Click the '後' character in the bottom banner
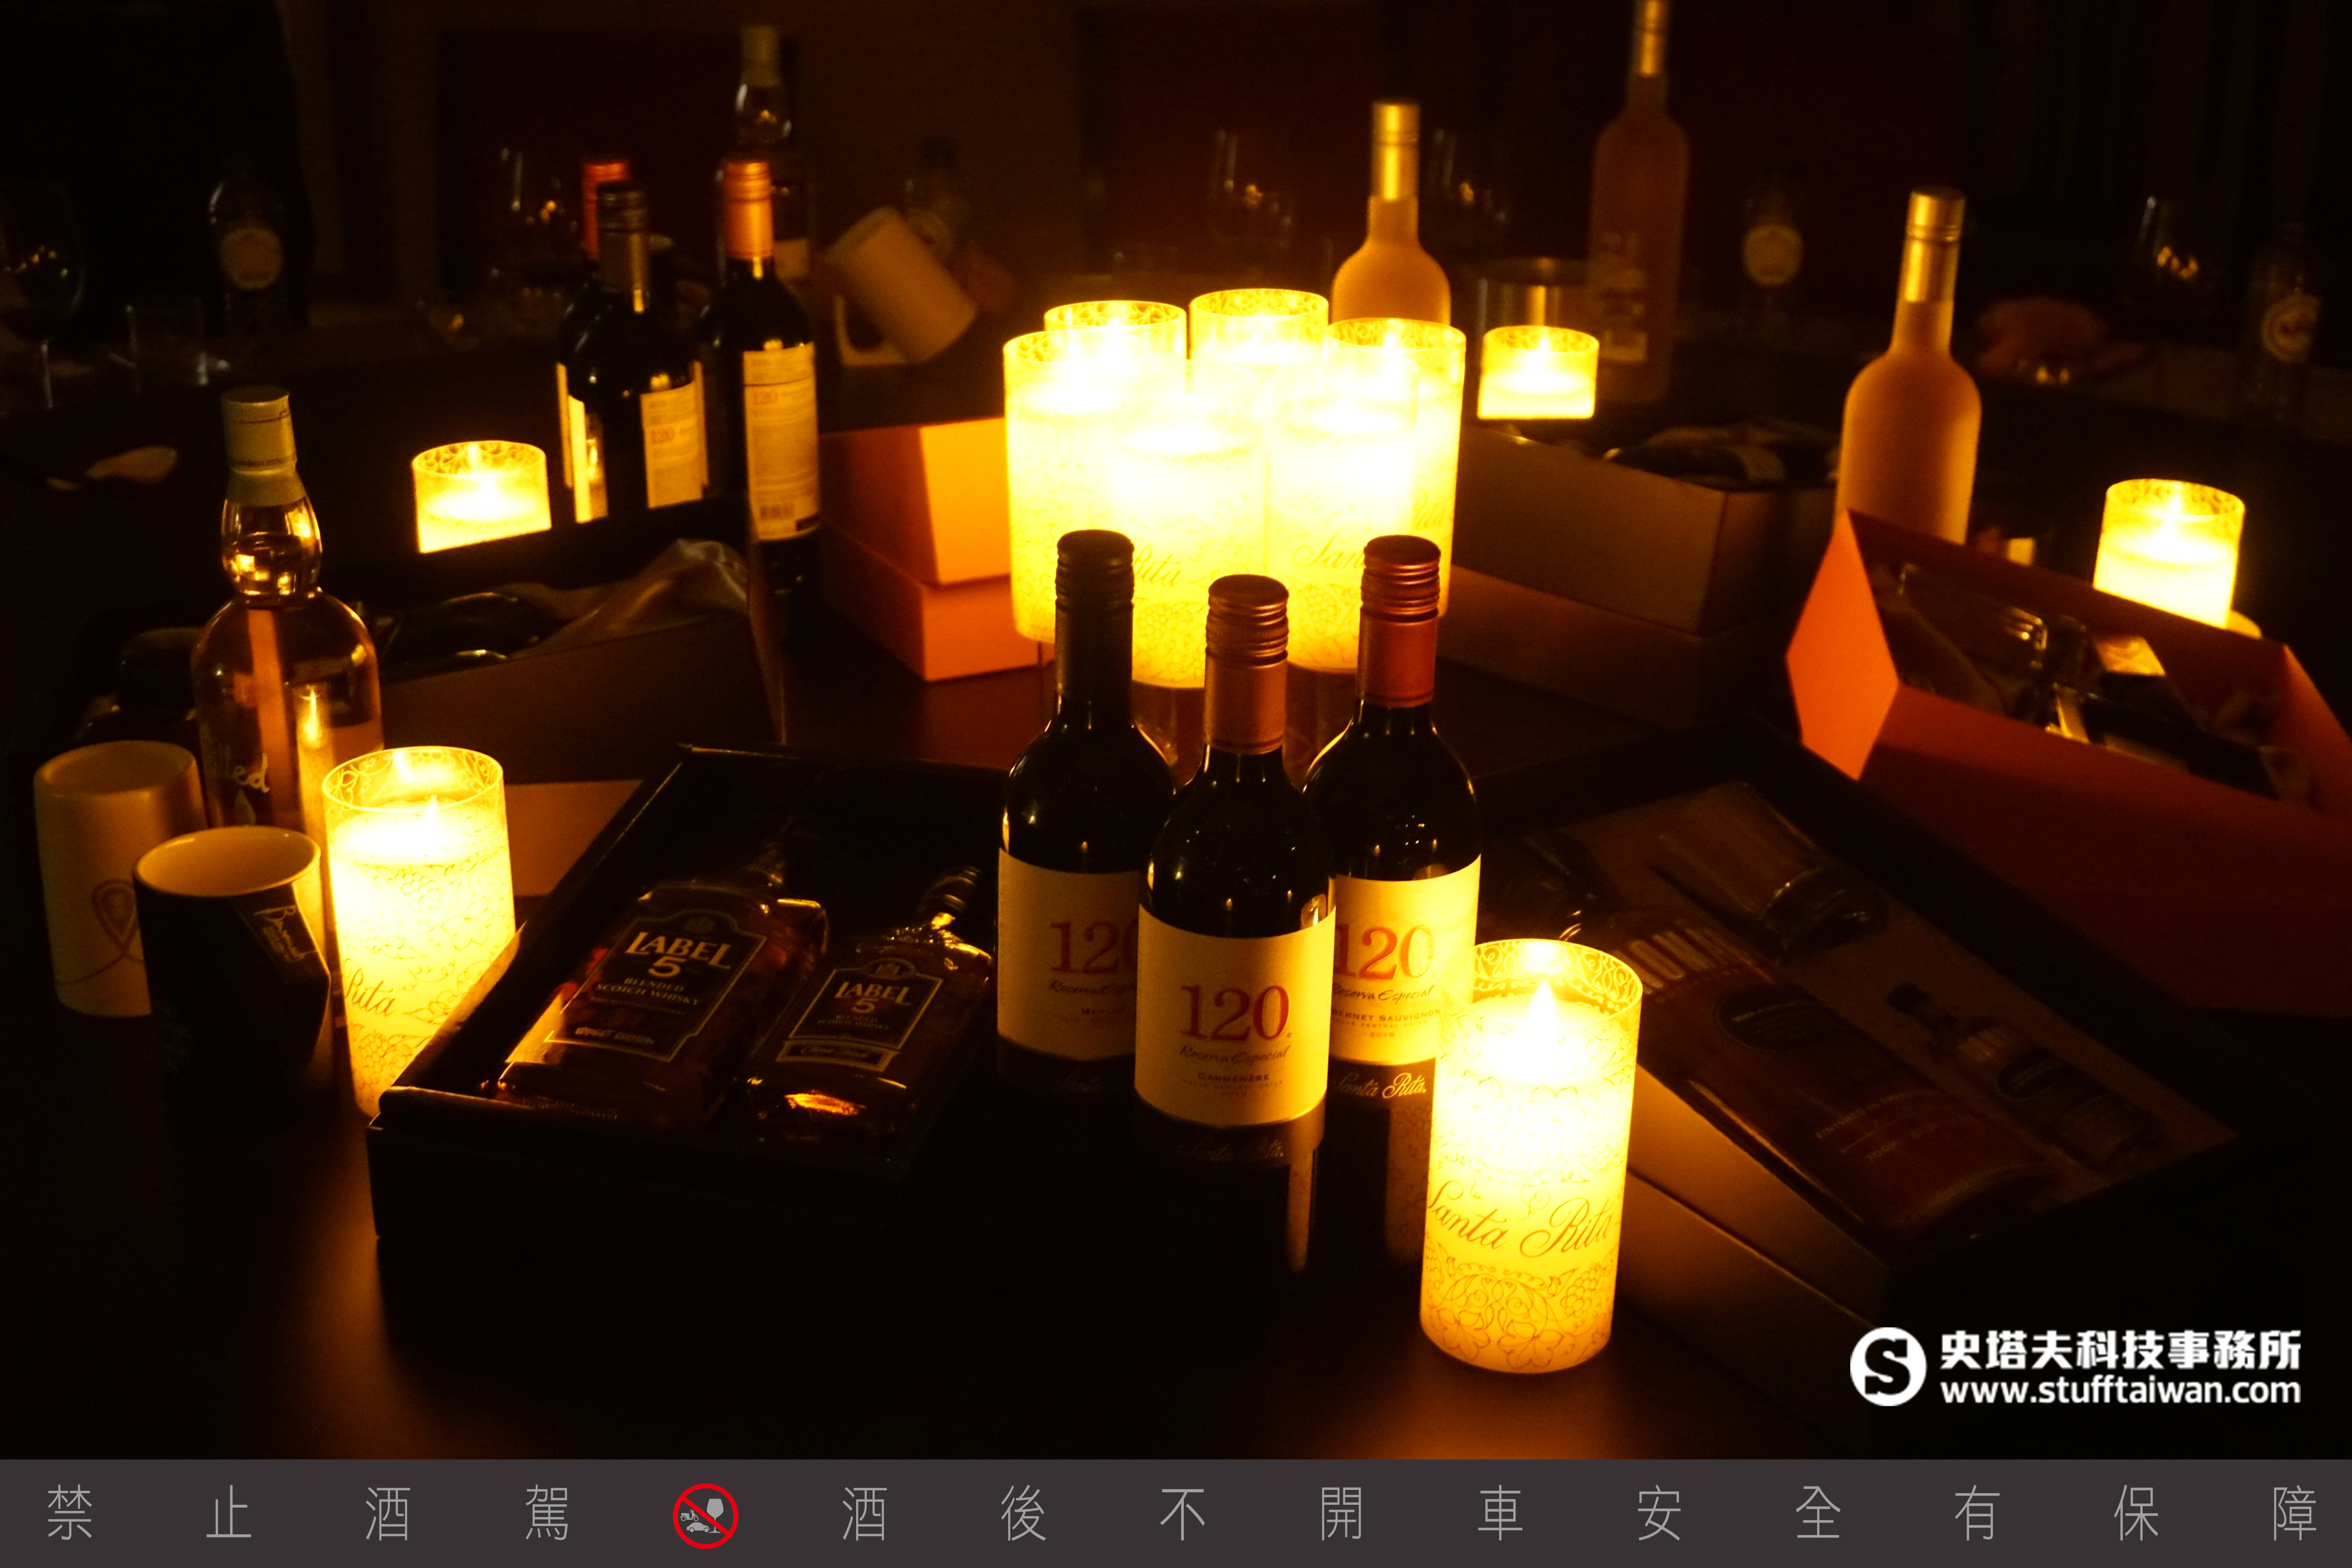2352x1568 pixels. [1024, 1514]
